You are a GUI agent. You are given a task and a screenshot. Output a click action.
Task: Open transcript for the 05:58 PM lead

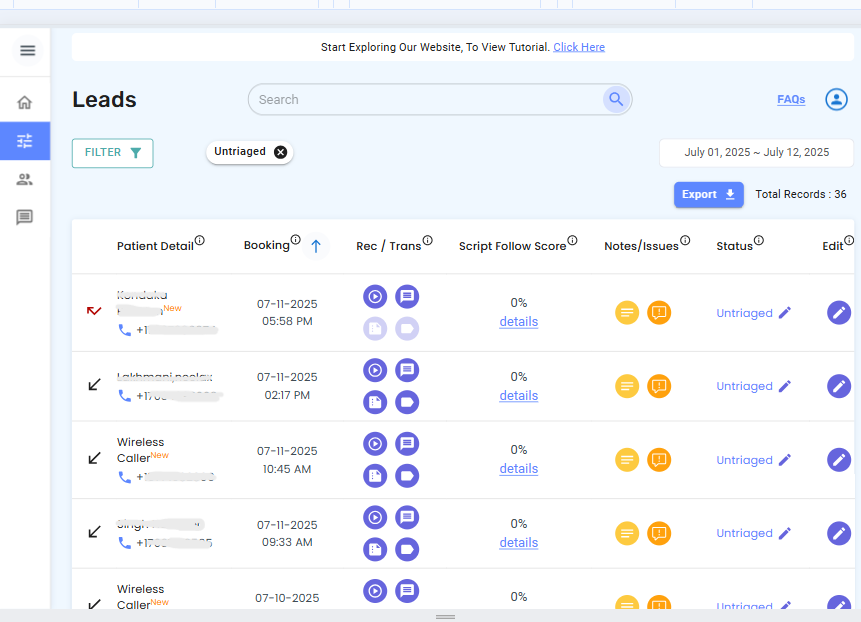point(407,296)
